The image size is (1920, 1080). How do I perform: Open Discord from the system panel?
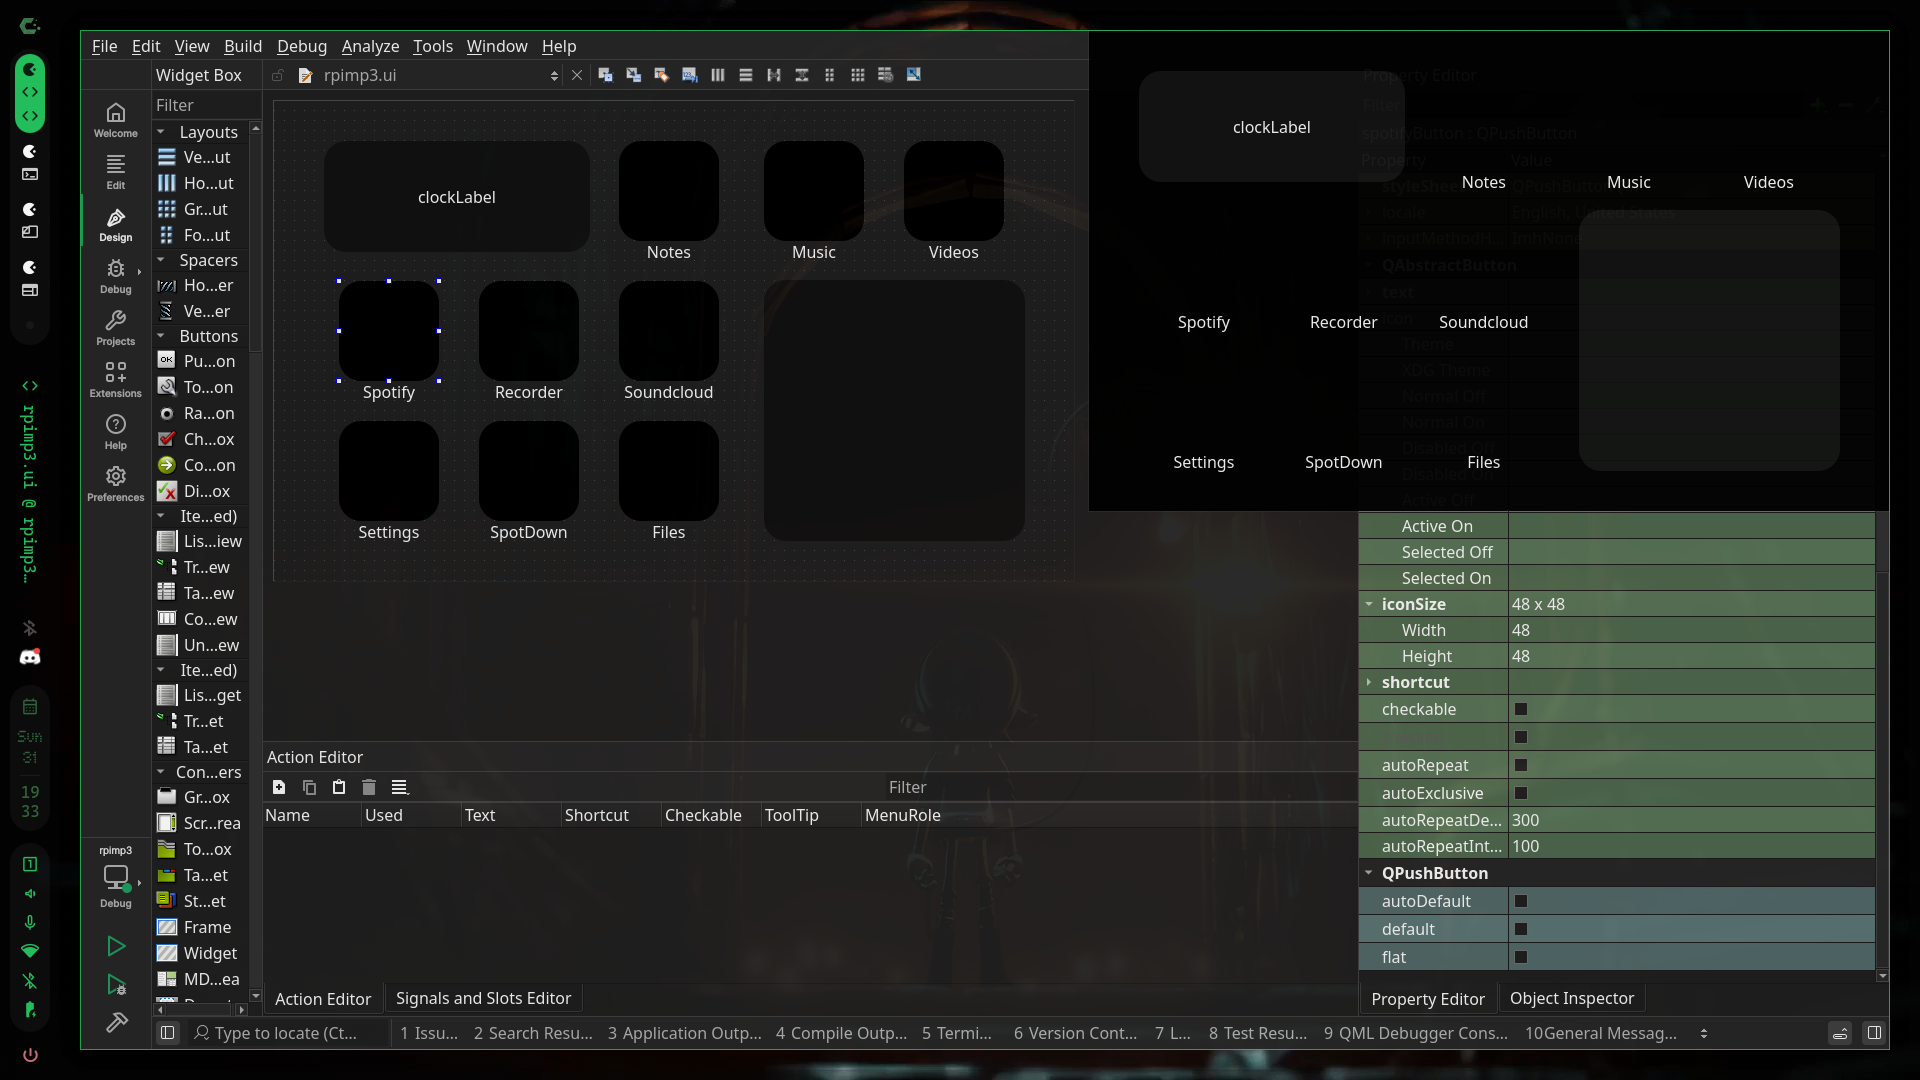pyautogui.click(x=30, y=657)
